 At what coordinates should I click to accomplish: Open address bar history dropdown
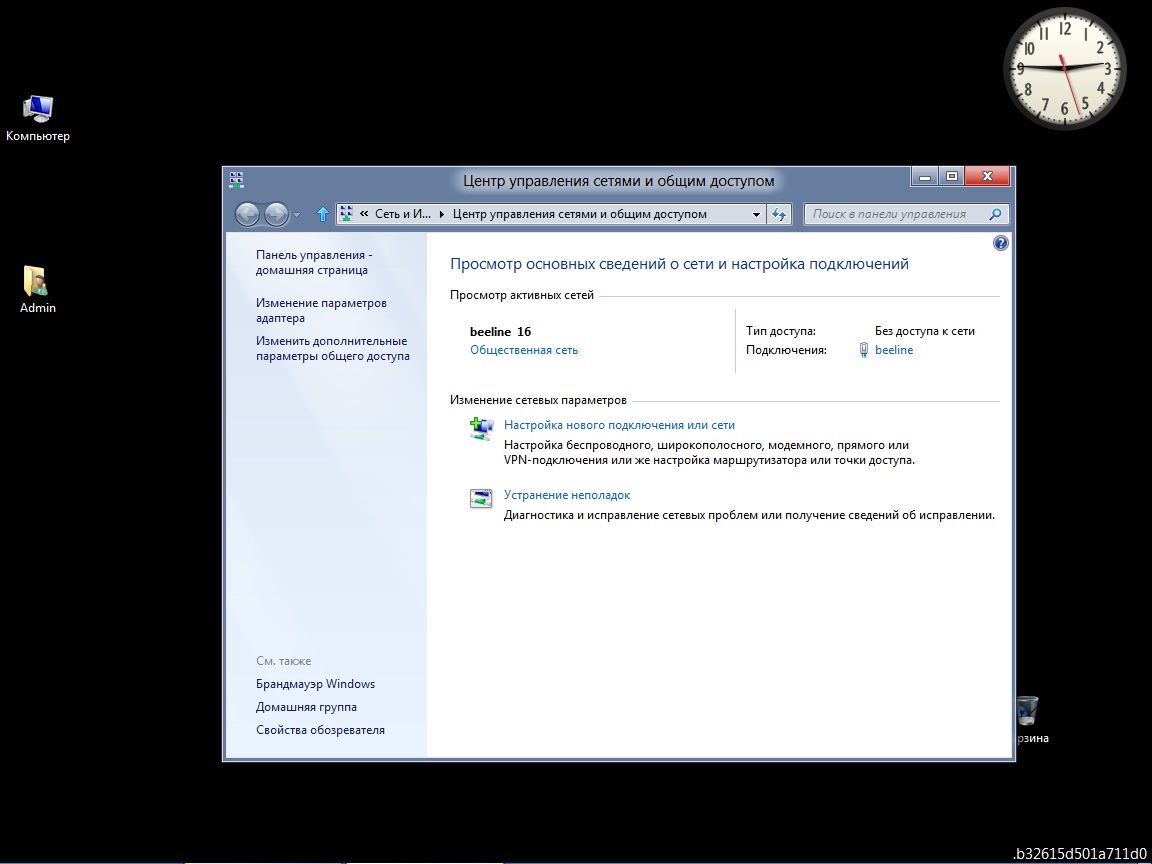click(x=756, y=215)
